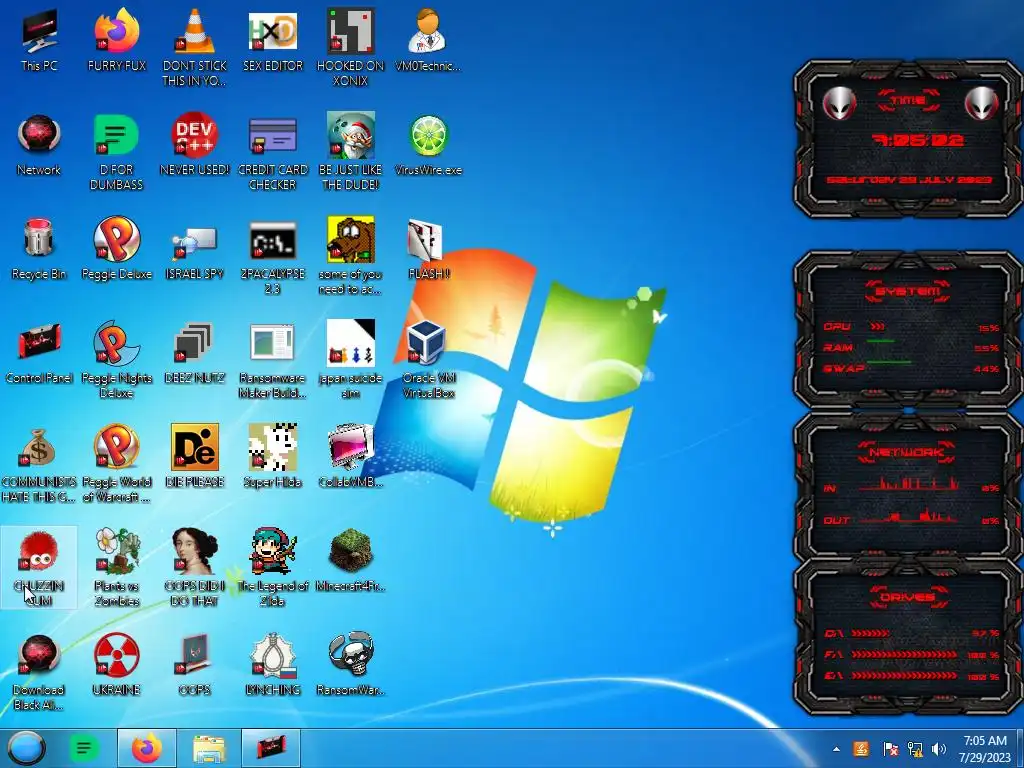Open File Explorer from the taskbar
The height and width of the screenshot is (768, 1024).
coord(208,748)
